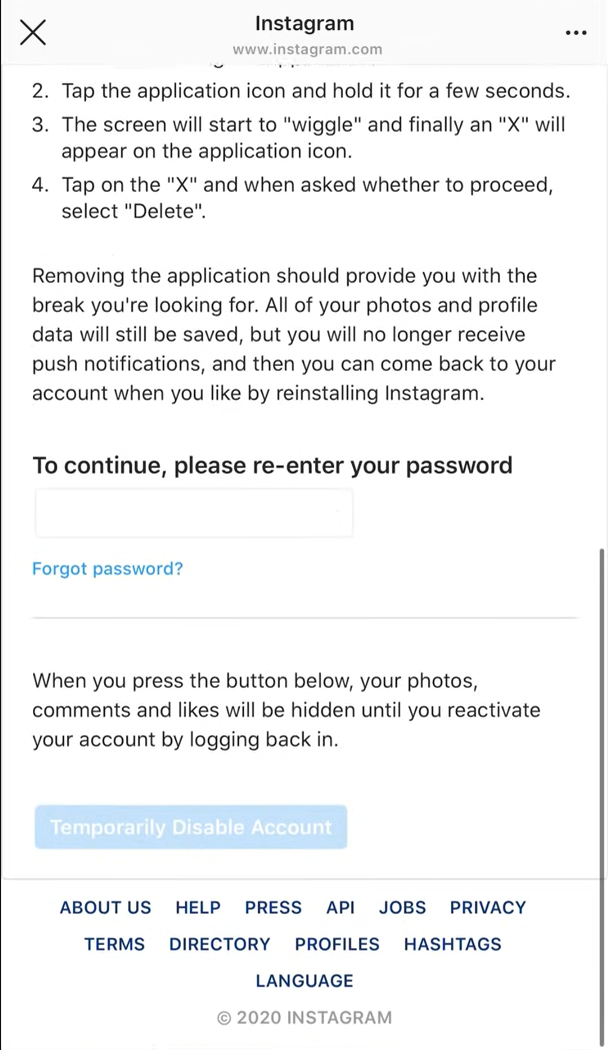Visit the JOBS footer link
Image resolution: width=608 pixels, height=1050 pixels.
tap(402, 908)
